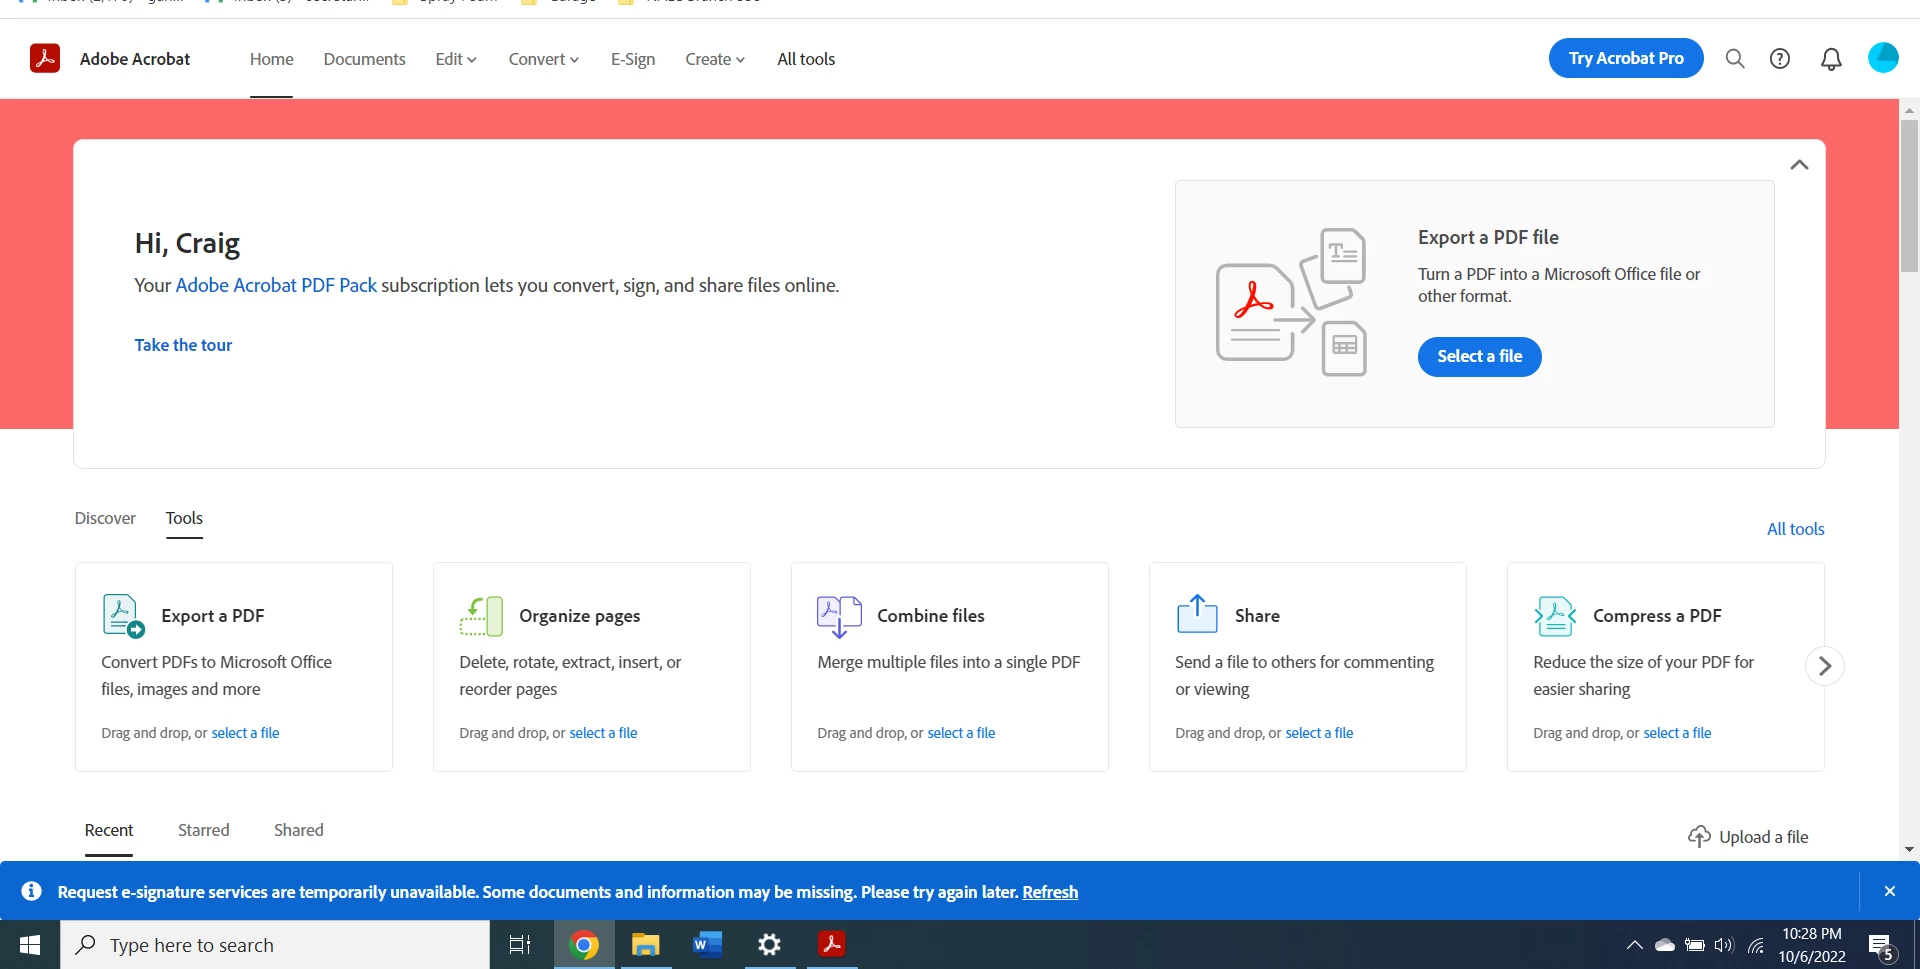Select the Recent files tab
The height and width of the screenshot is (969, 1920).
click(109, 830)
